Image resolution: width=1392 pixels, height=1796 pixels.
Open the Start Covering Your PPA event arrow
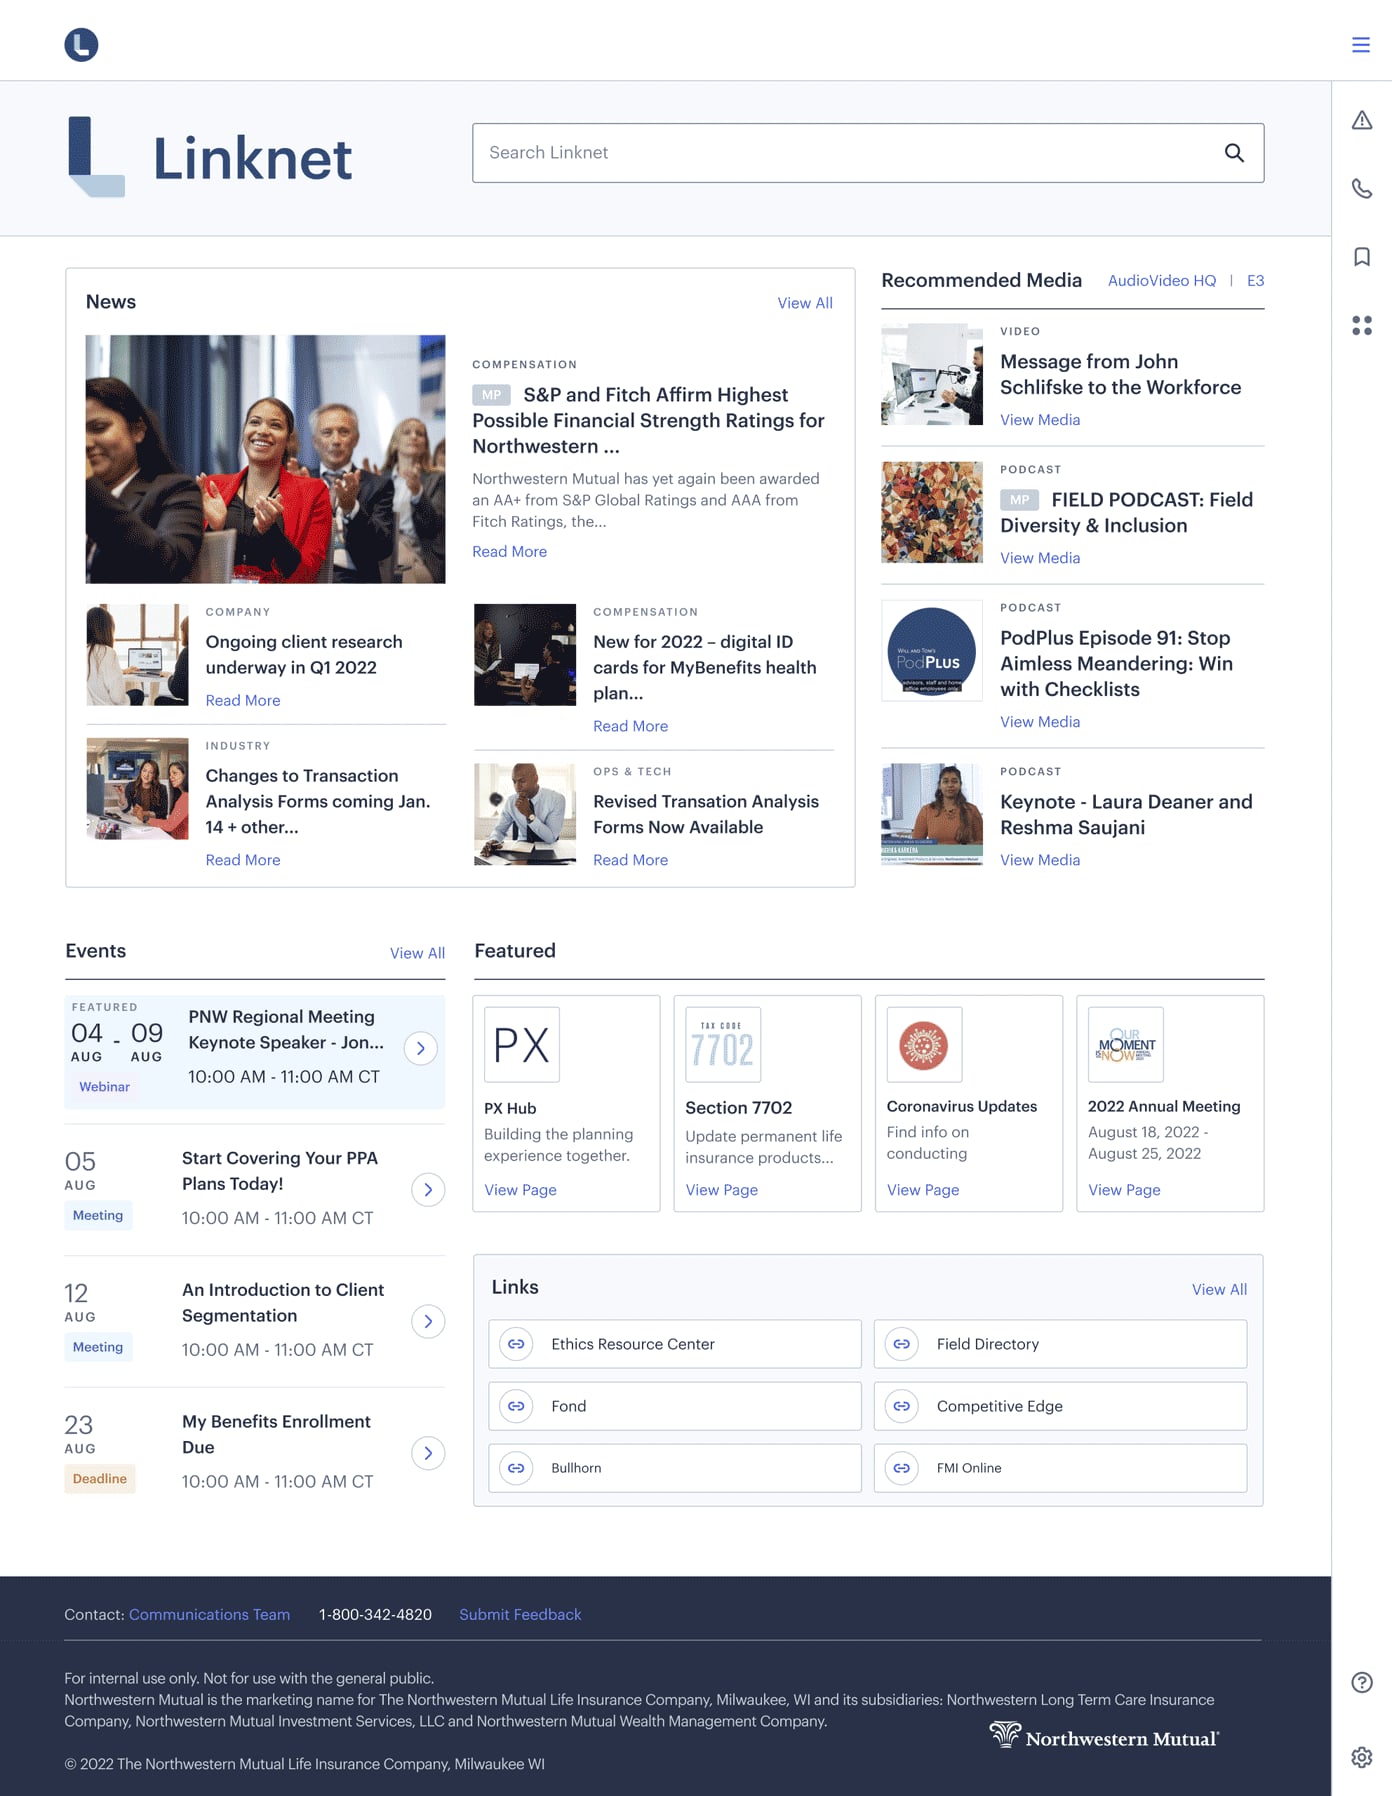click(428, 1190)
